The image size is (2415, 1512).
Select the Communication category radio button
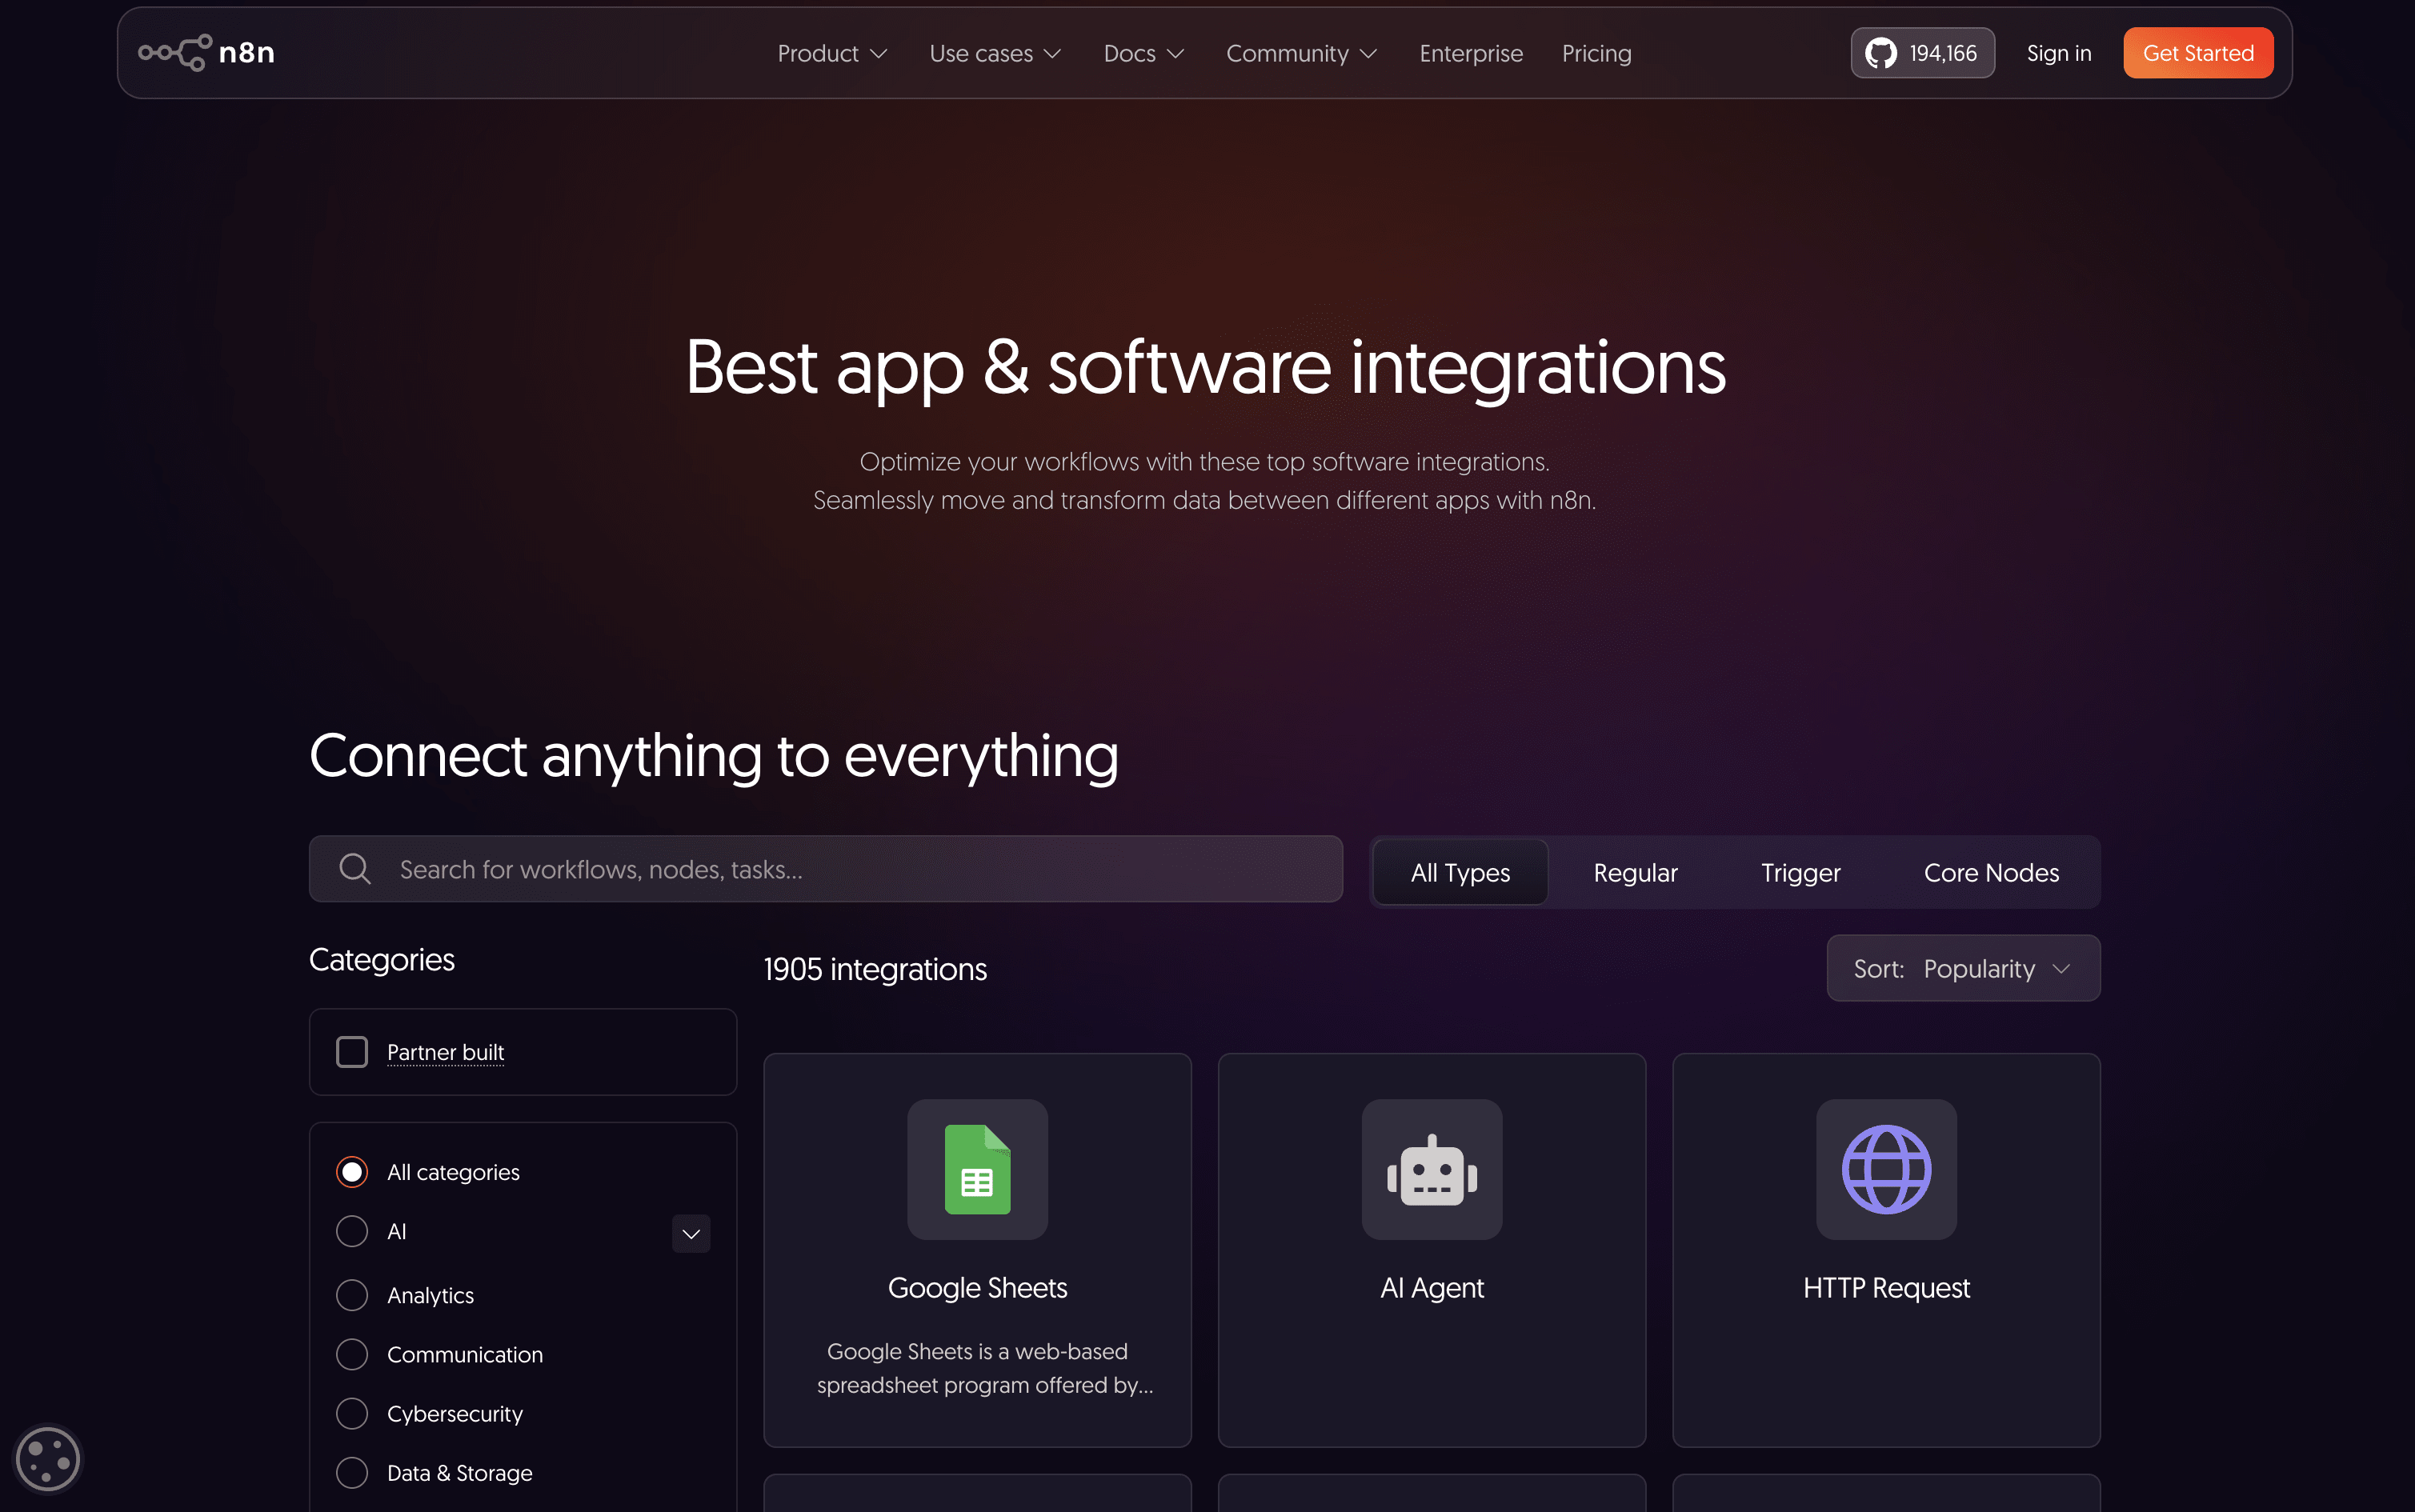point(352,1354)
